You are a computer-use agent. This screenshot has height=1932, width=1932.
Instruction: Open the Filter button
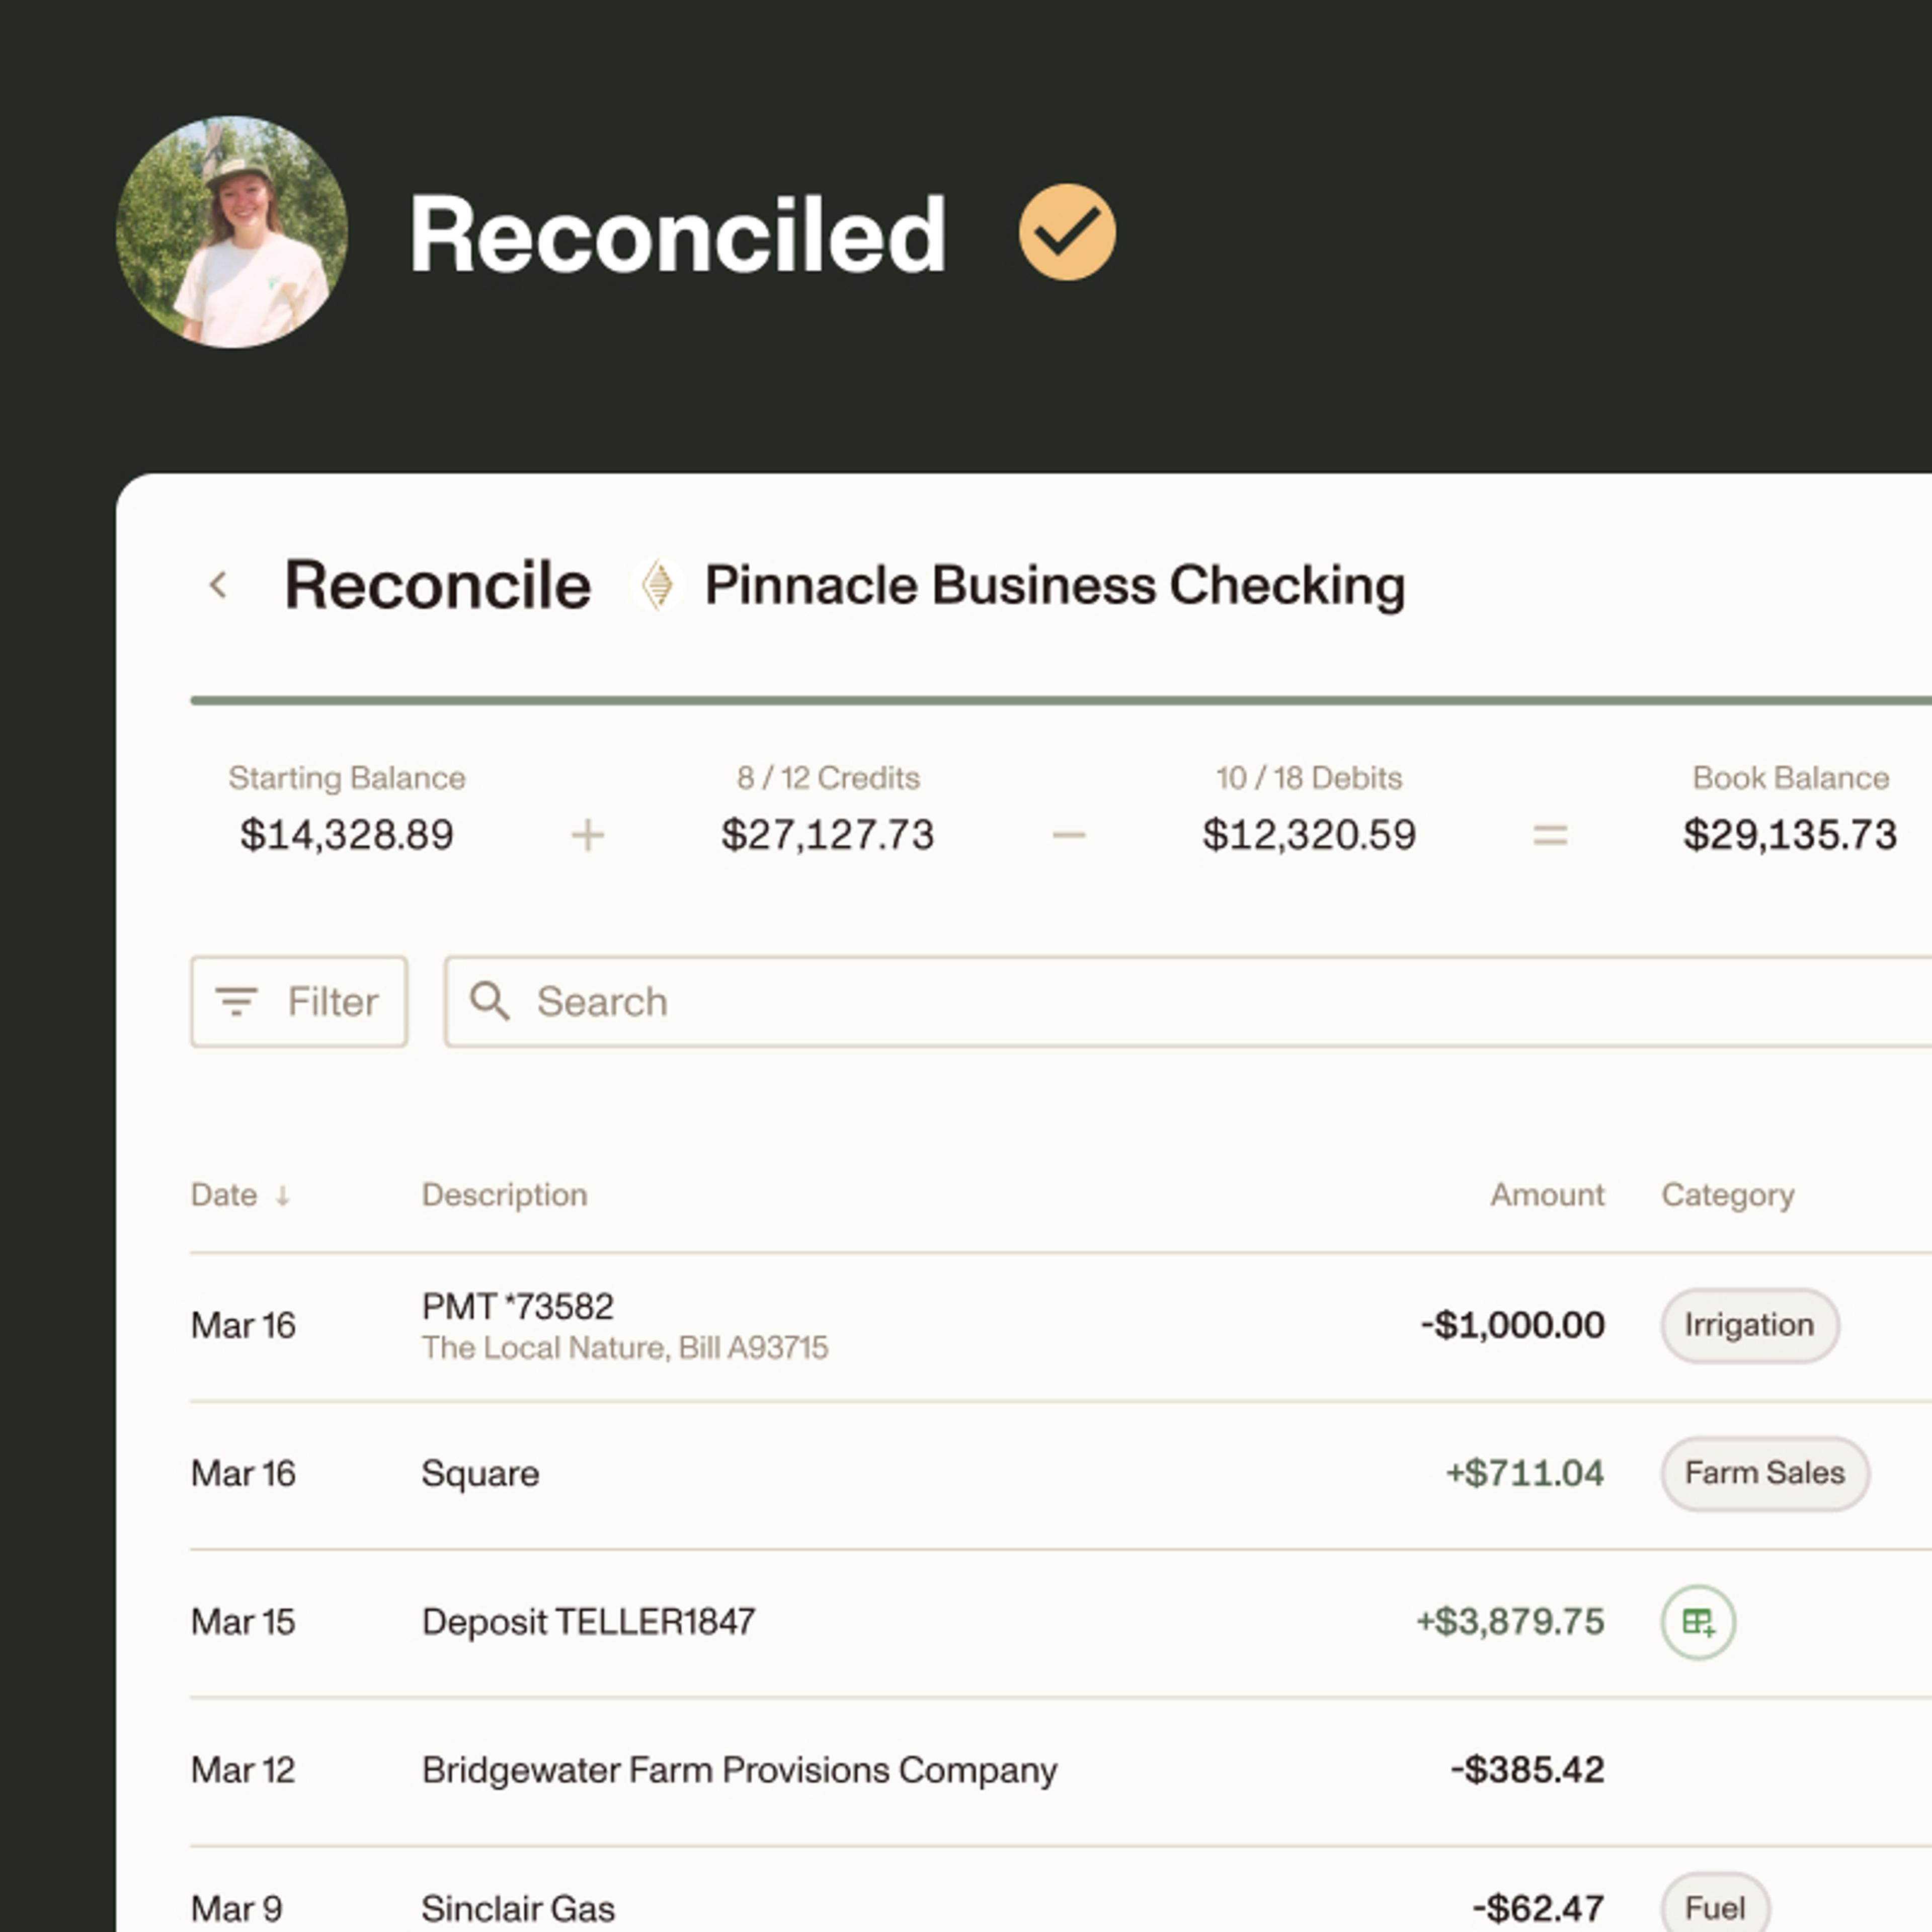(x=299, y=1001)
